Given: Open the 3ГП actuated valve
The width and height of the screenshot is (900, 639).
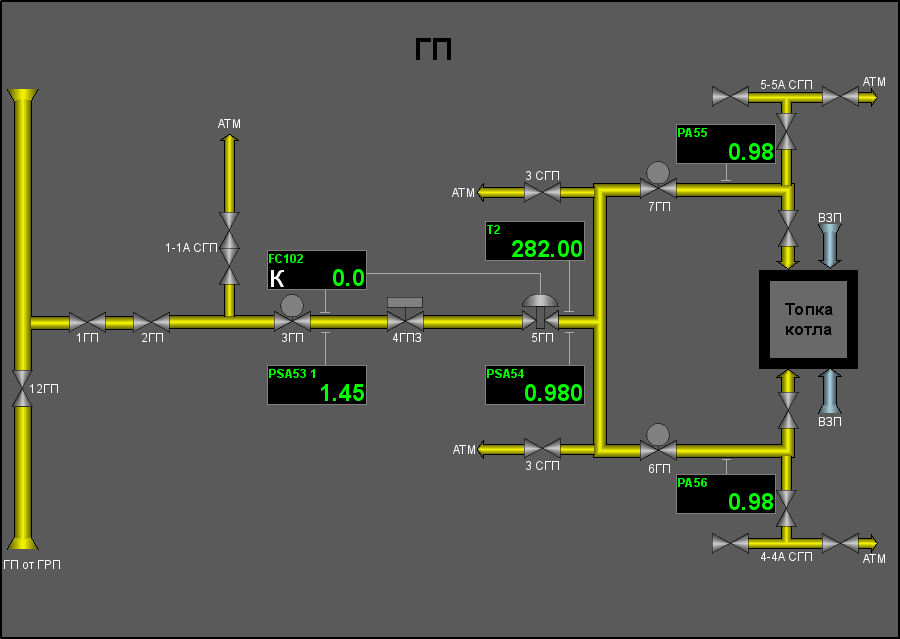Looking at the screenshot, I should click(292, 315).
